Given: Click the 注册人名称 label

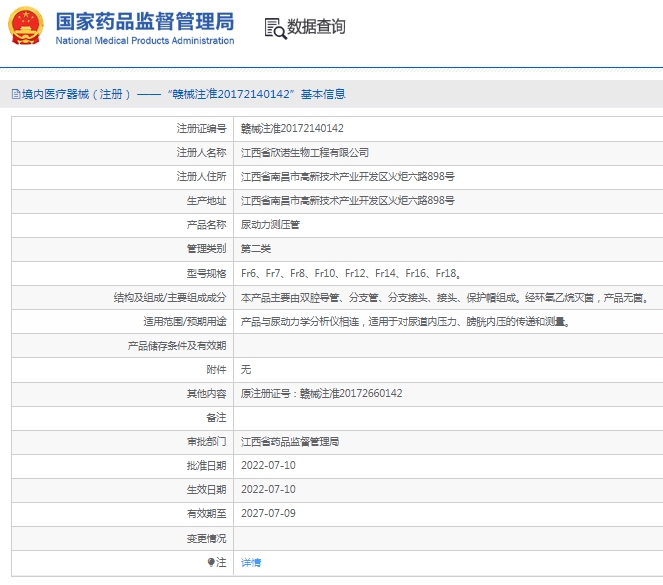Looking at the screenshot, I should (201, 153).
